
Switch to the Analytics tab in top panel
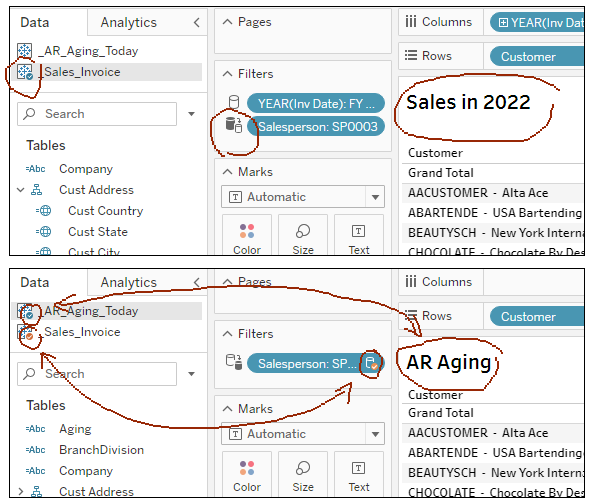pyautogui.click(x=129, y=23)
